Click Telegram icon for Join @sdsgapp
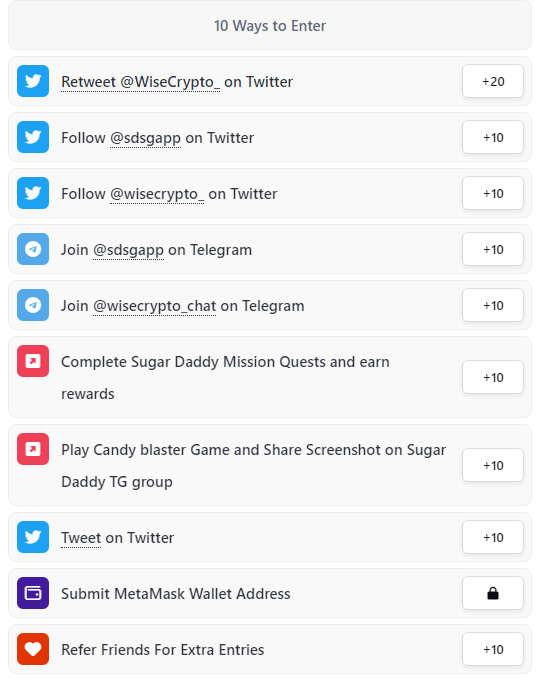This screenshot has height=680, width=540. [33, 249]
